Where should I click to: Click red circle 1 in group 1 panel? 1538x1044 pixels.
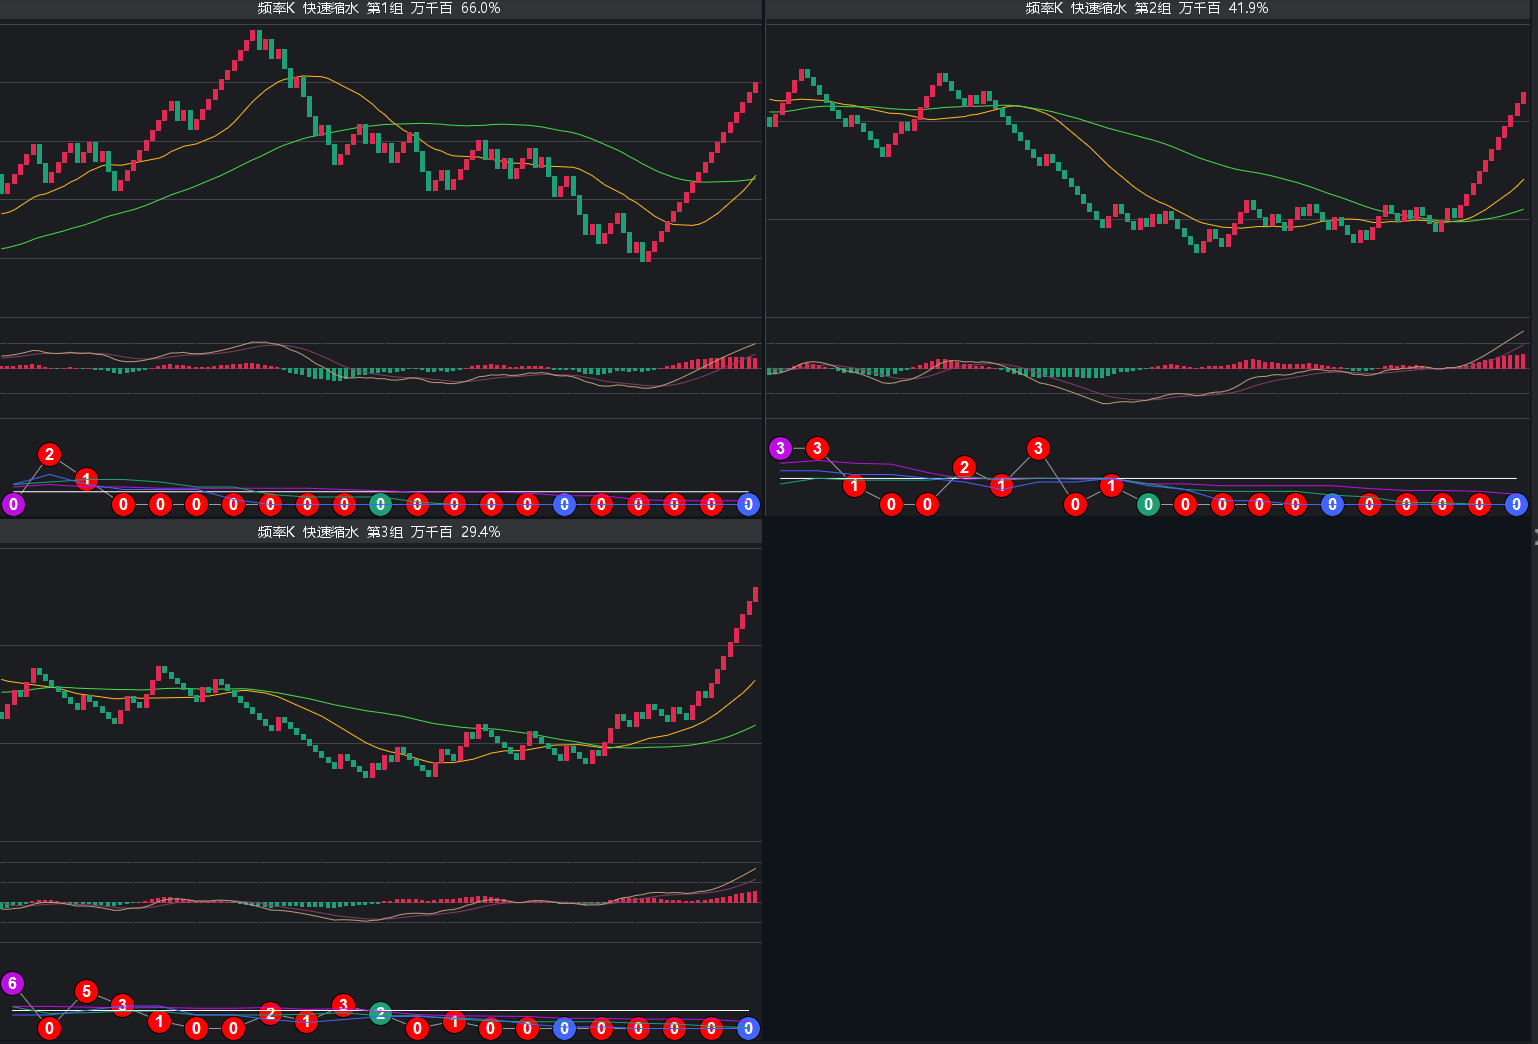coord(87,480)
